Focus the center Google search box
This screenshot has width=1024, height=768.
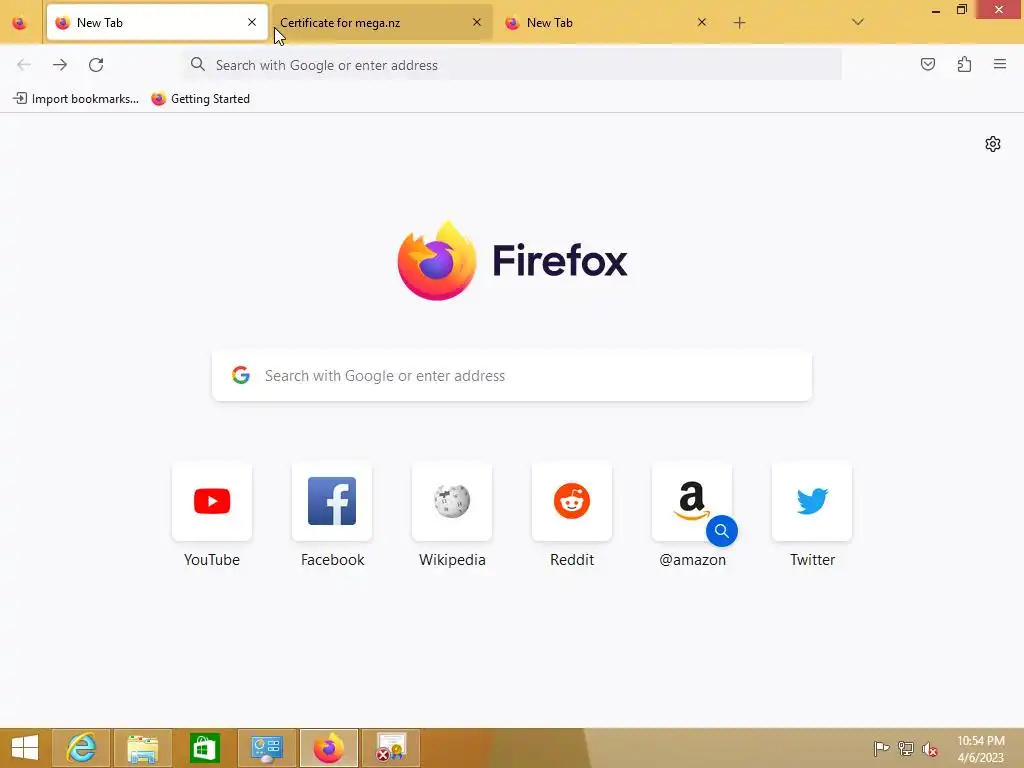point(512,376)
